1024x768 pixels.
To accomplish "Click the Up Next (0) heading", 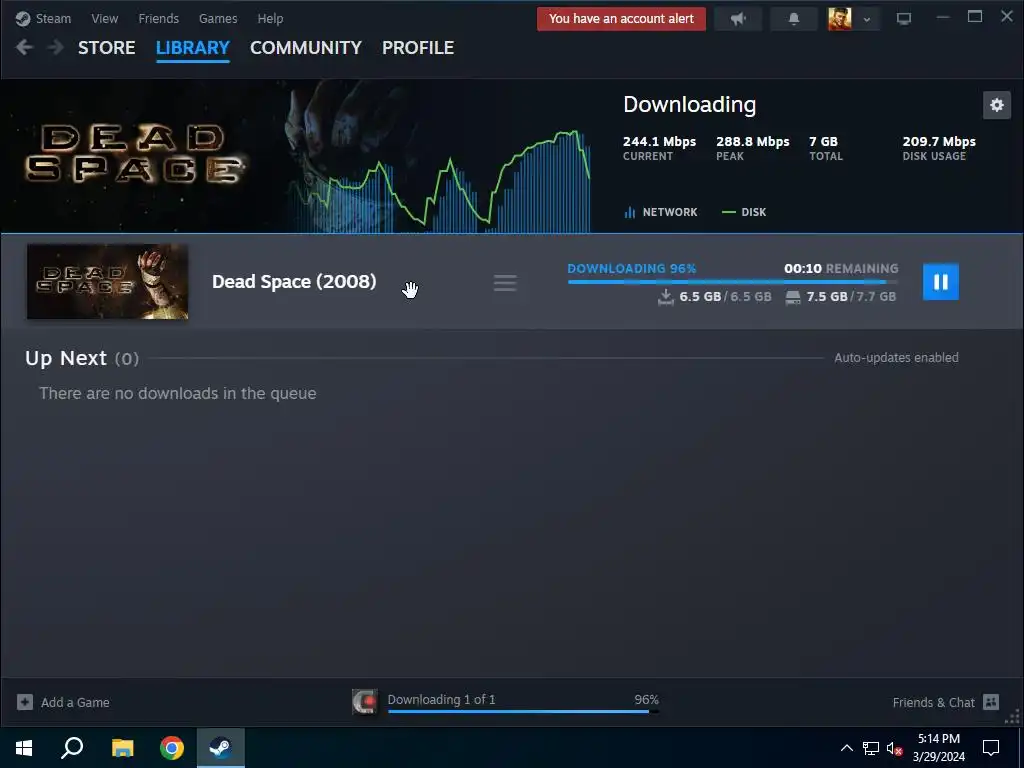I will 82,359.
